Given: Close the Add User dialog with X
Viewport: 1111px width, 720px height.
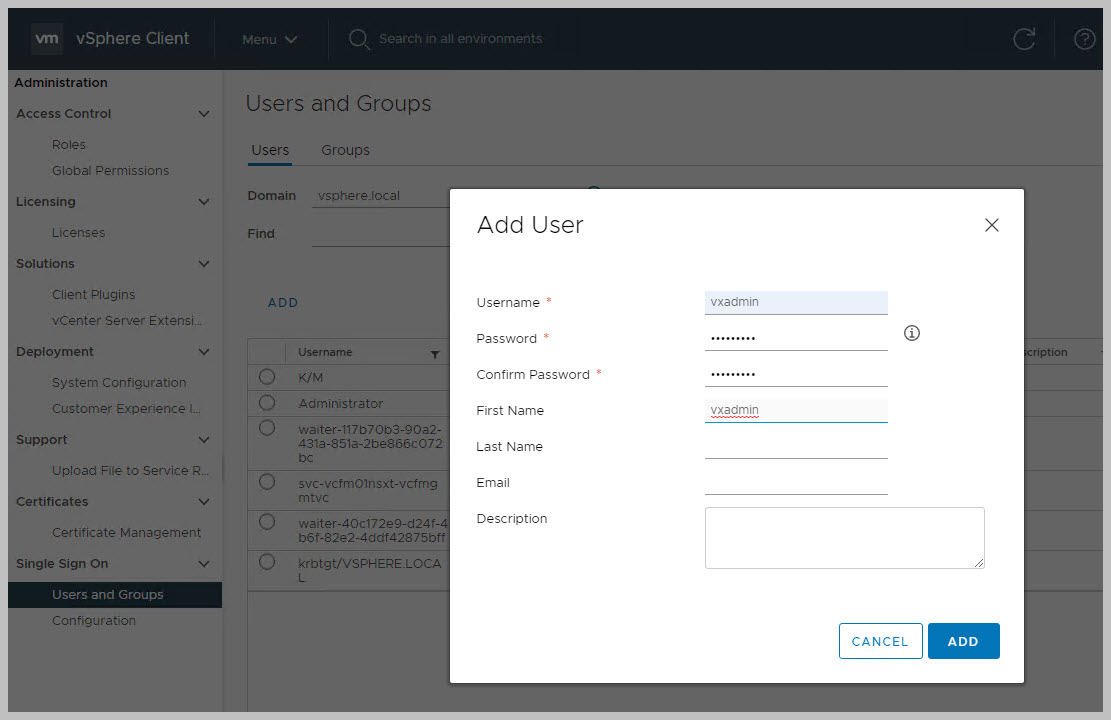Looking at the screenshot, I should pyautogui.click(x=991, y=225).
